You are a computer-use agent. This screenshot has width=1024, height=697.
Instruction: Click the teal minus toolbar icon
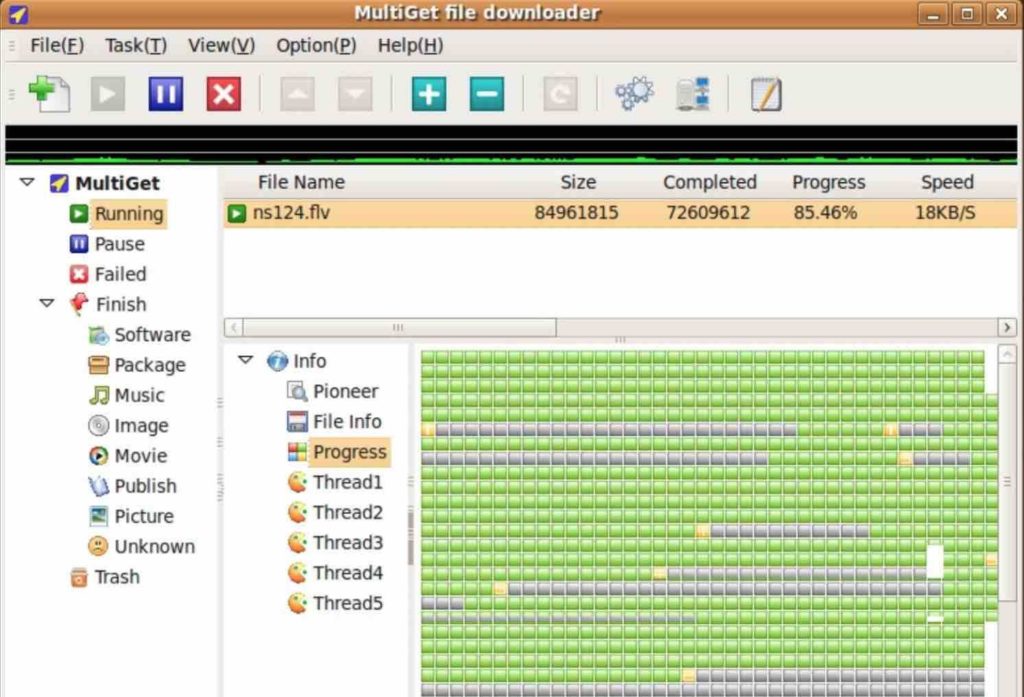tap(485, 93)
